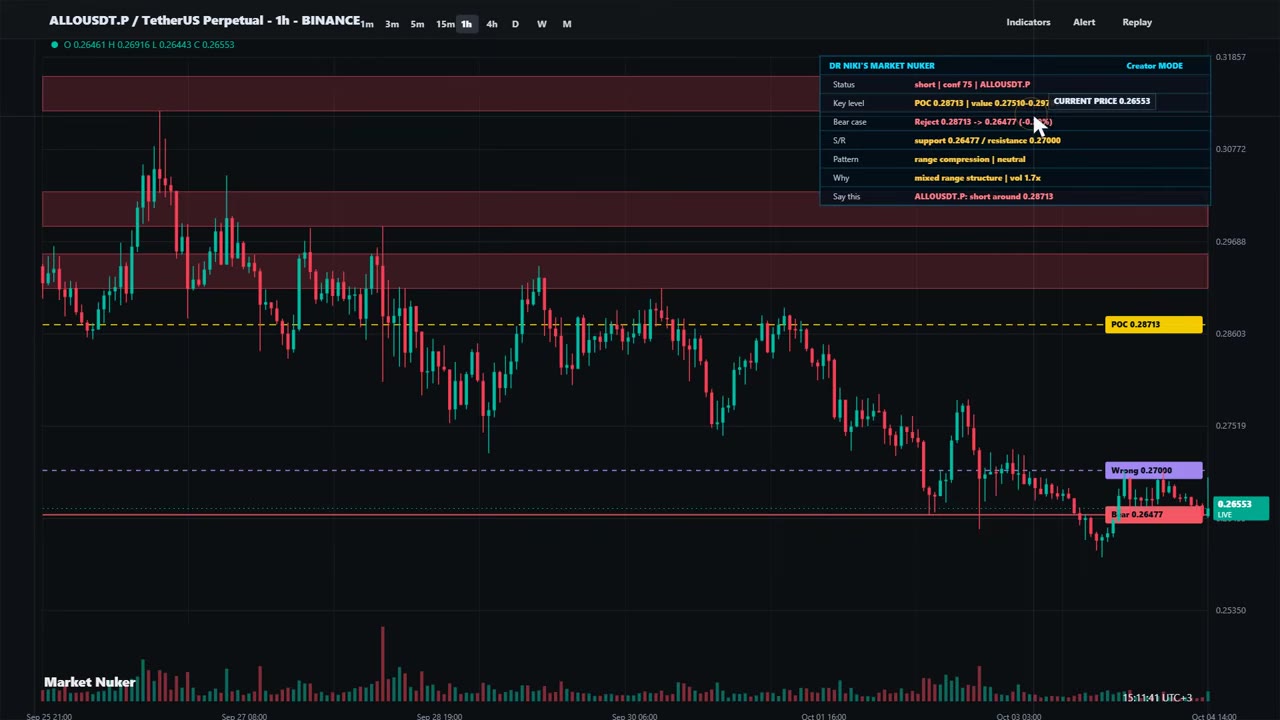Viewport: 1280px width, 720px height.
Task: Click the purple Wrong 0.27000 level label
Action: point(1154,470)
